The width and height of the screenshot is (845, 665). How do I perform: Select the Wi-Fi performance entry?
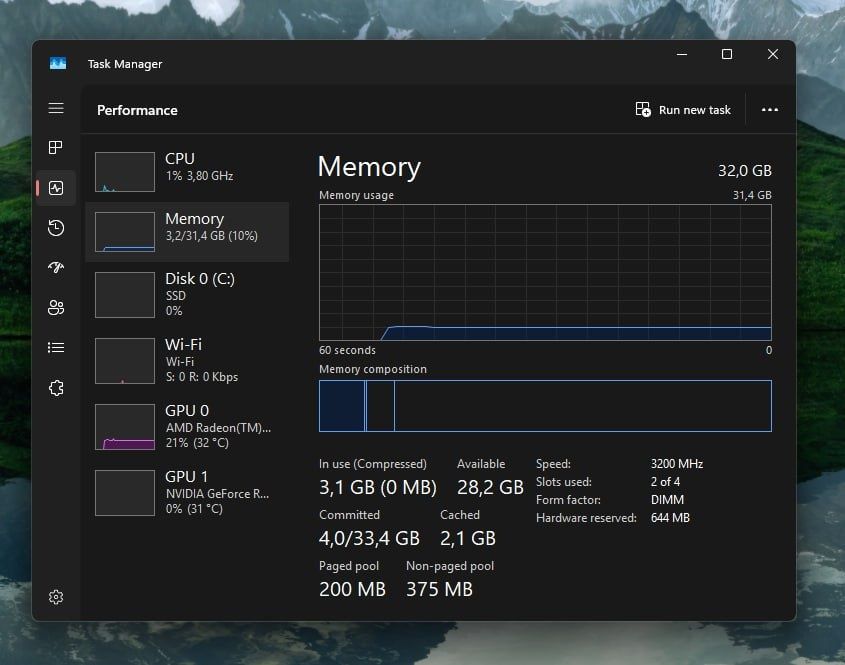pos(188,361)
